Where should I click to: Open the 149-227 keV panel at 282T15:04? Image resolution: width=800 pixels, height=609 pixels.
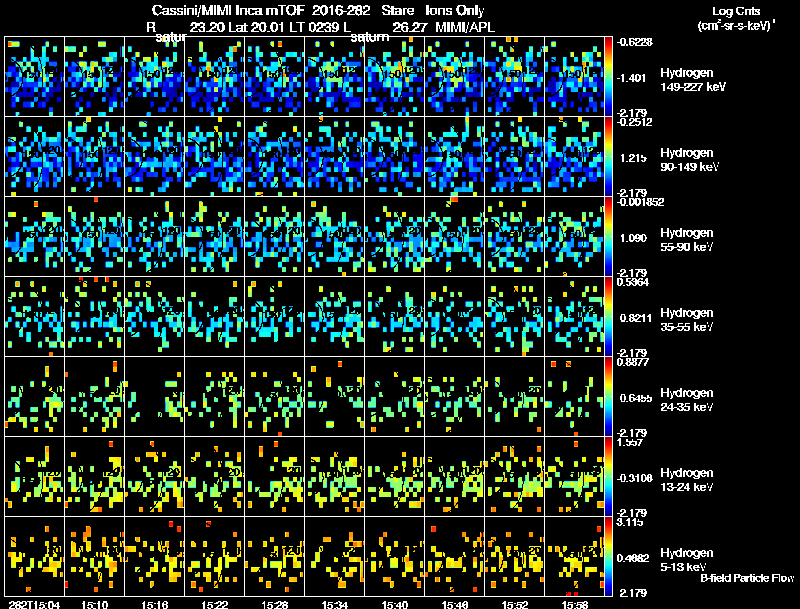pos(34,77)
